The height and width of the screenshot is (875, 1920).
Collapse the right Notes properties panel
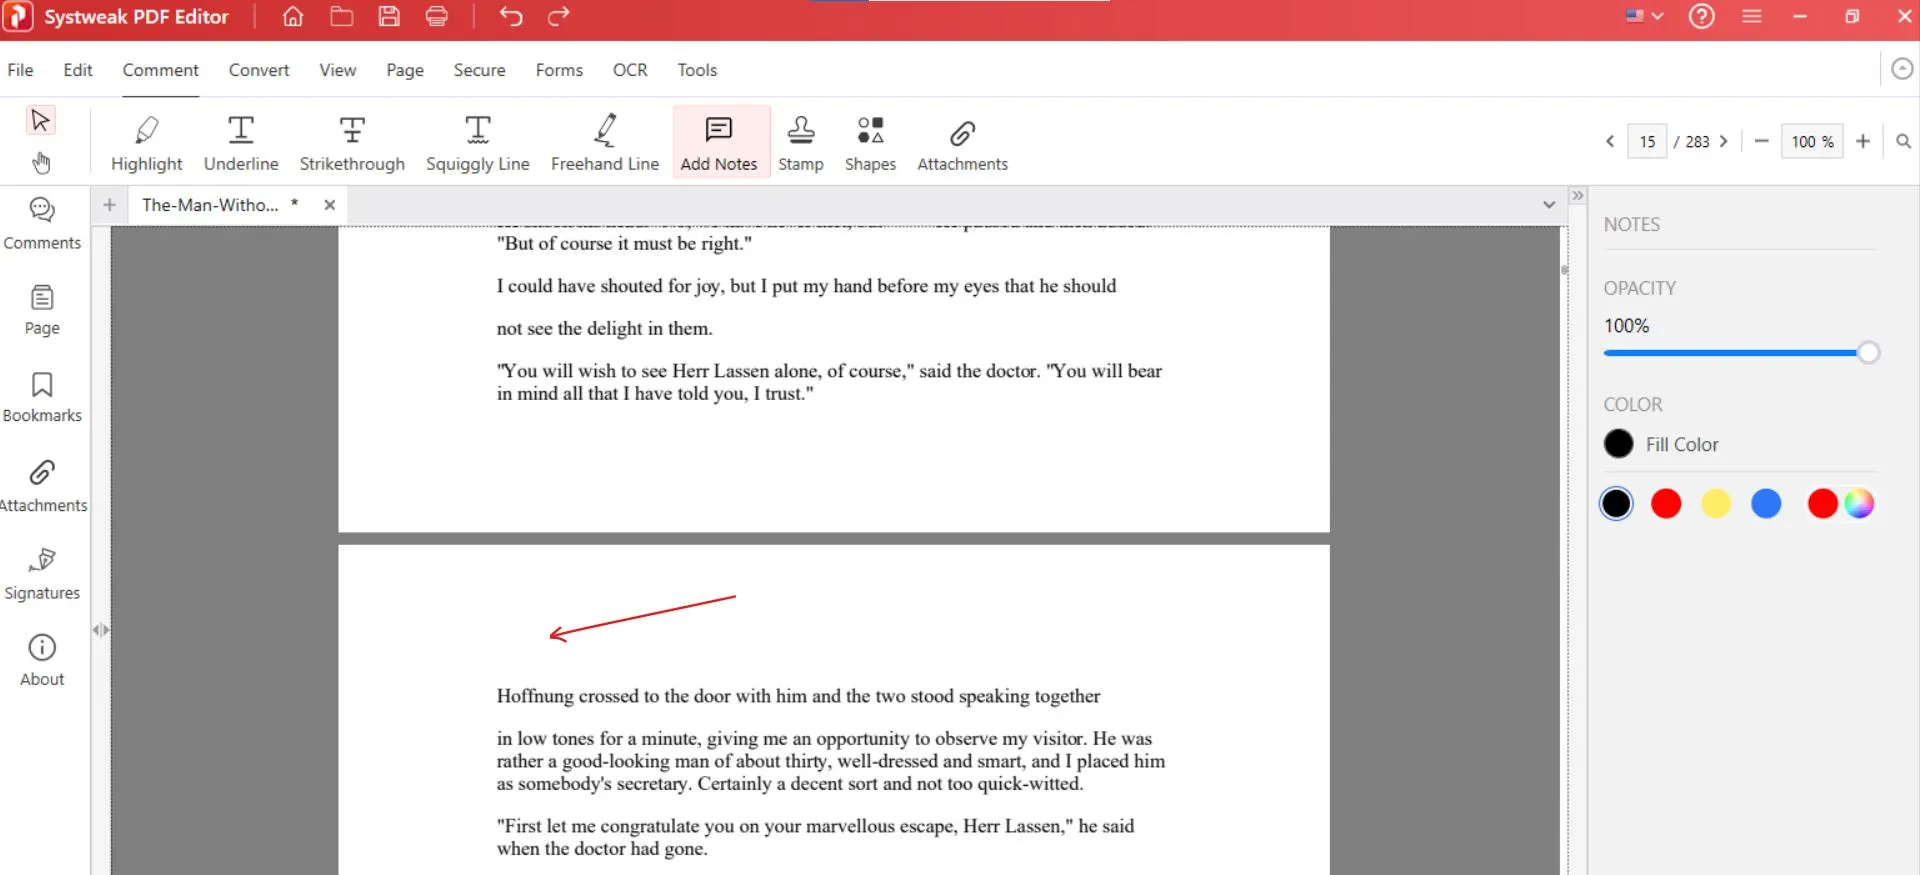click(x=1577, y=196)
